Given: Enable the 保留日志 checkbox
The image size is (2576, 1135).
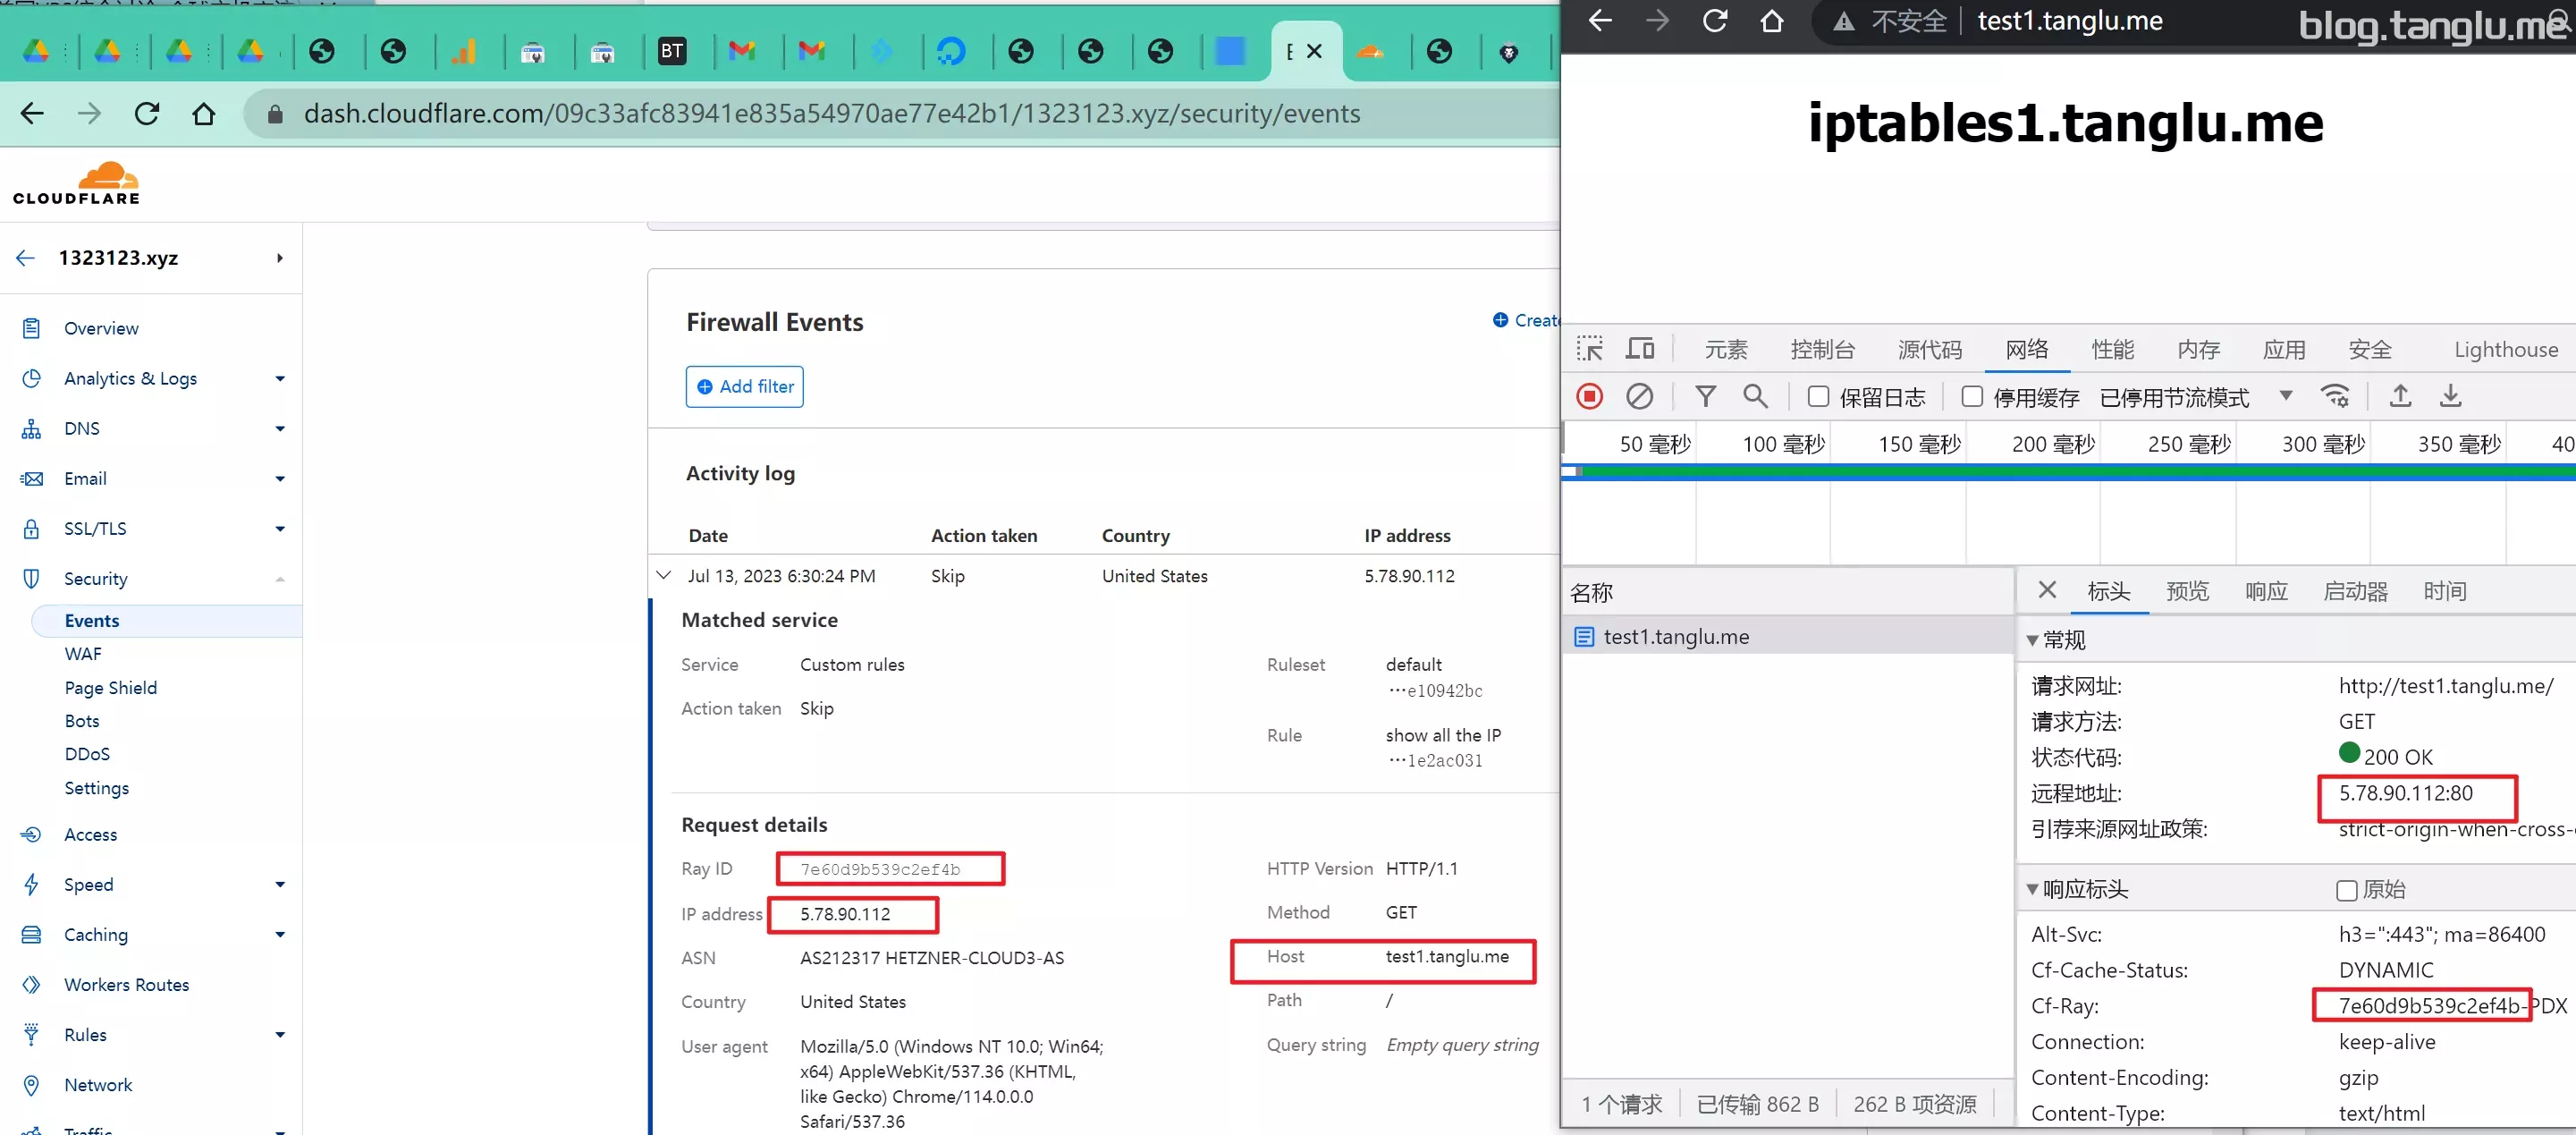Looking at the screenshot, I should click(1818, 397).
